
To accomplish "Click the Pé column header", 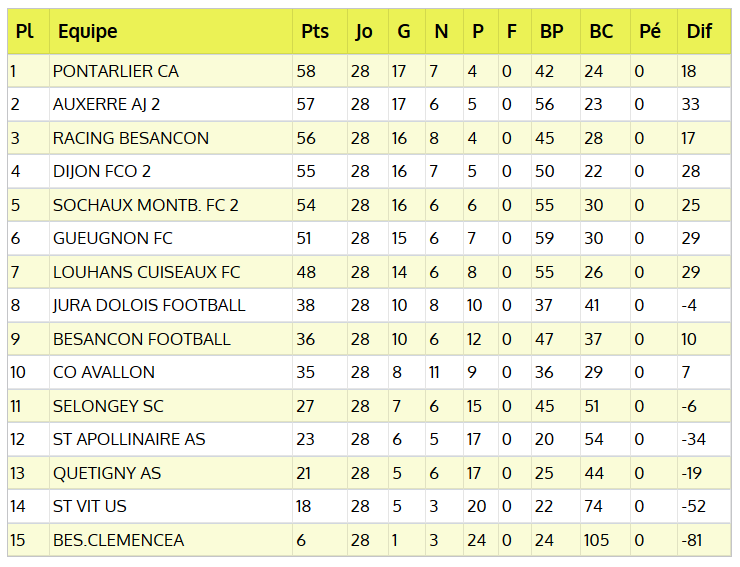I will [650, 32].
